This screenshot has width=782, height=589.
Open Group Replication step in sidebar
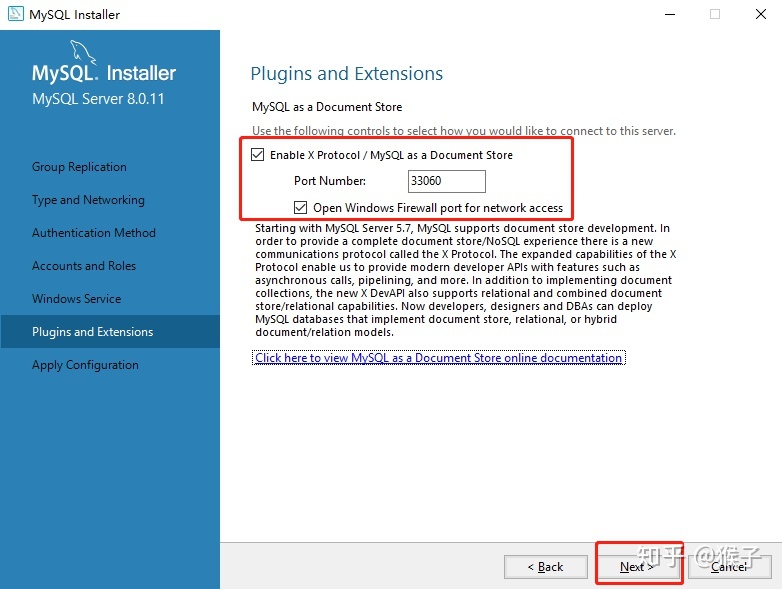pos(79,167)
